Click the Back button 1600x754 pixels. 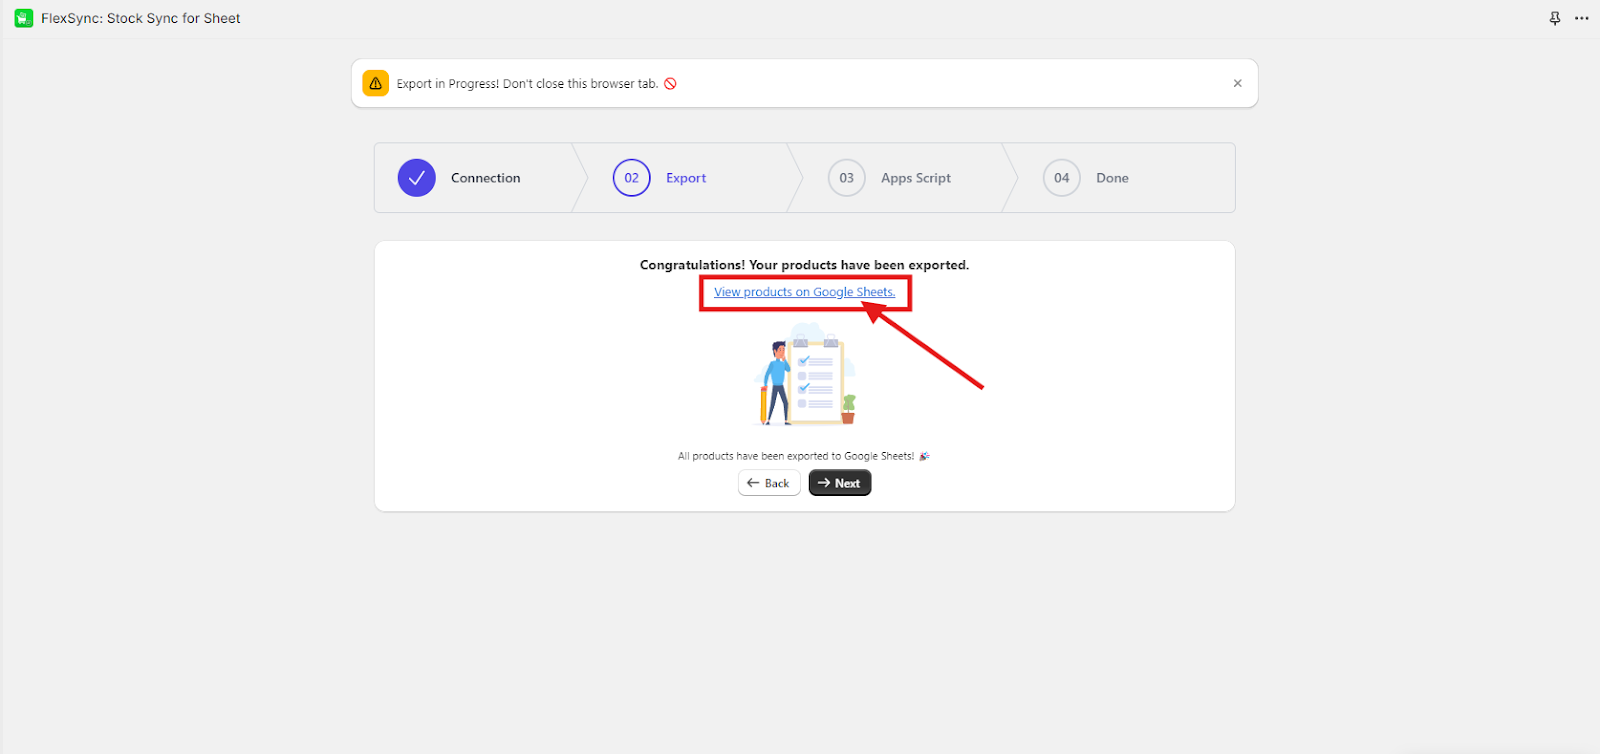[x=769, y=483]
